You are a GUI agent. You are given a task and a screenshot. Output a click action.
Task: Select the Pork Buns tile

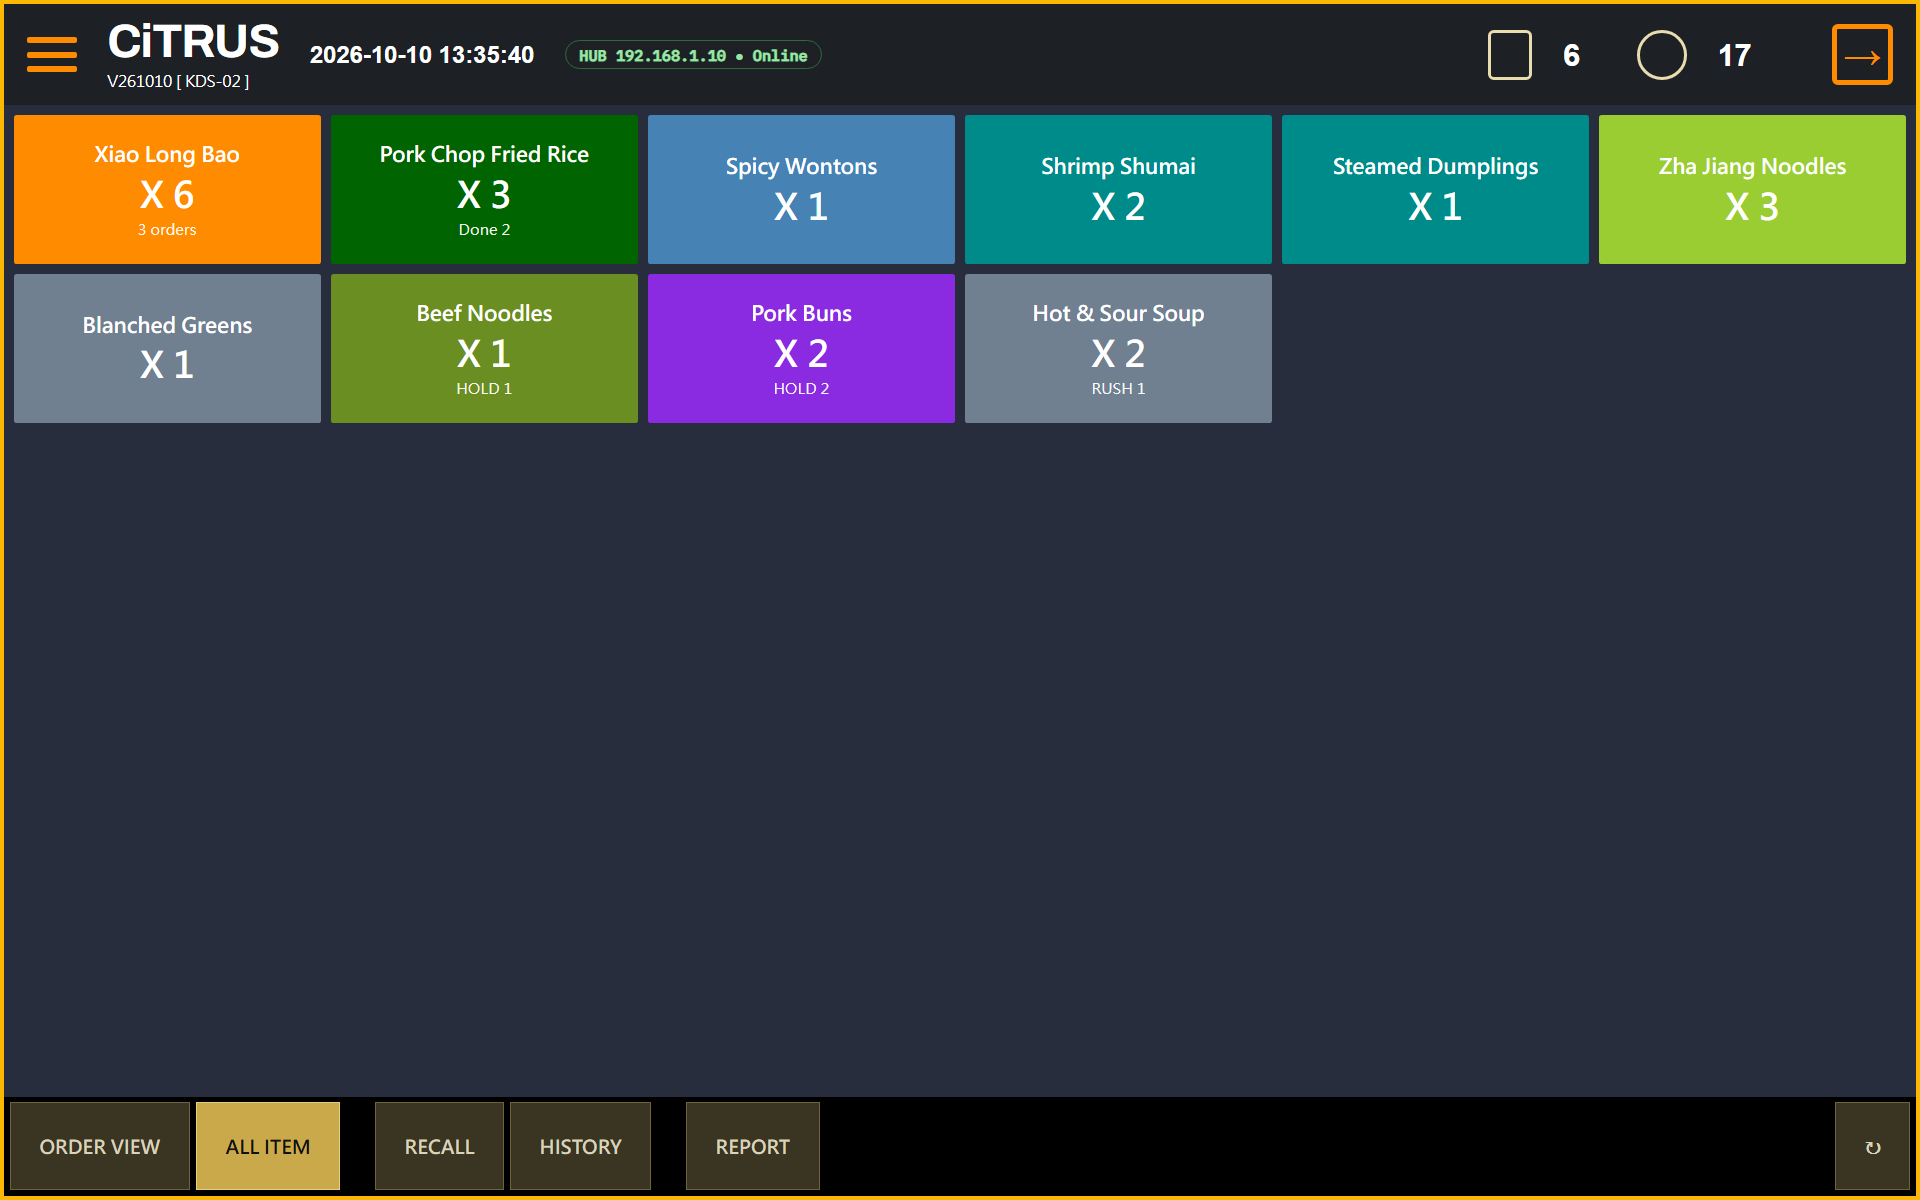pyautogui.click(x=801, y=348)
